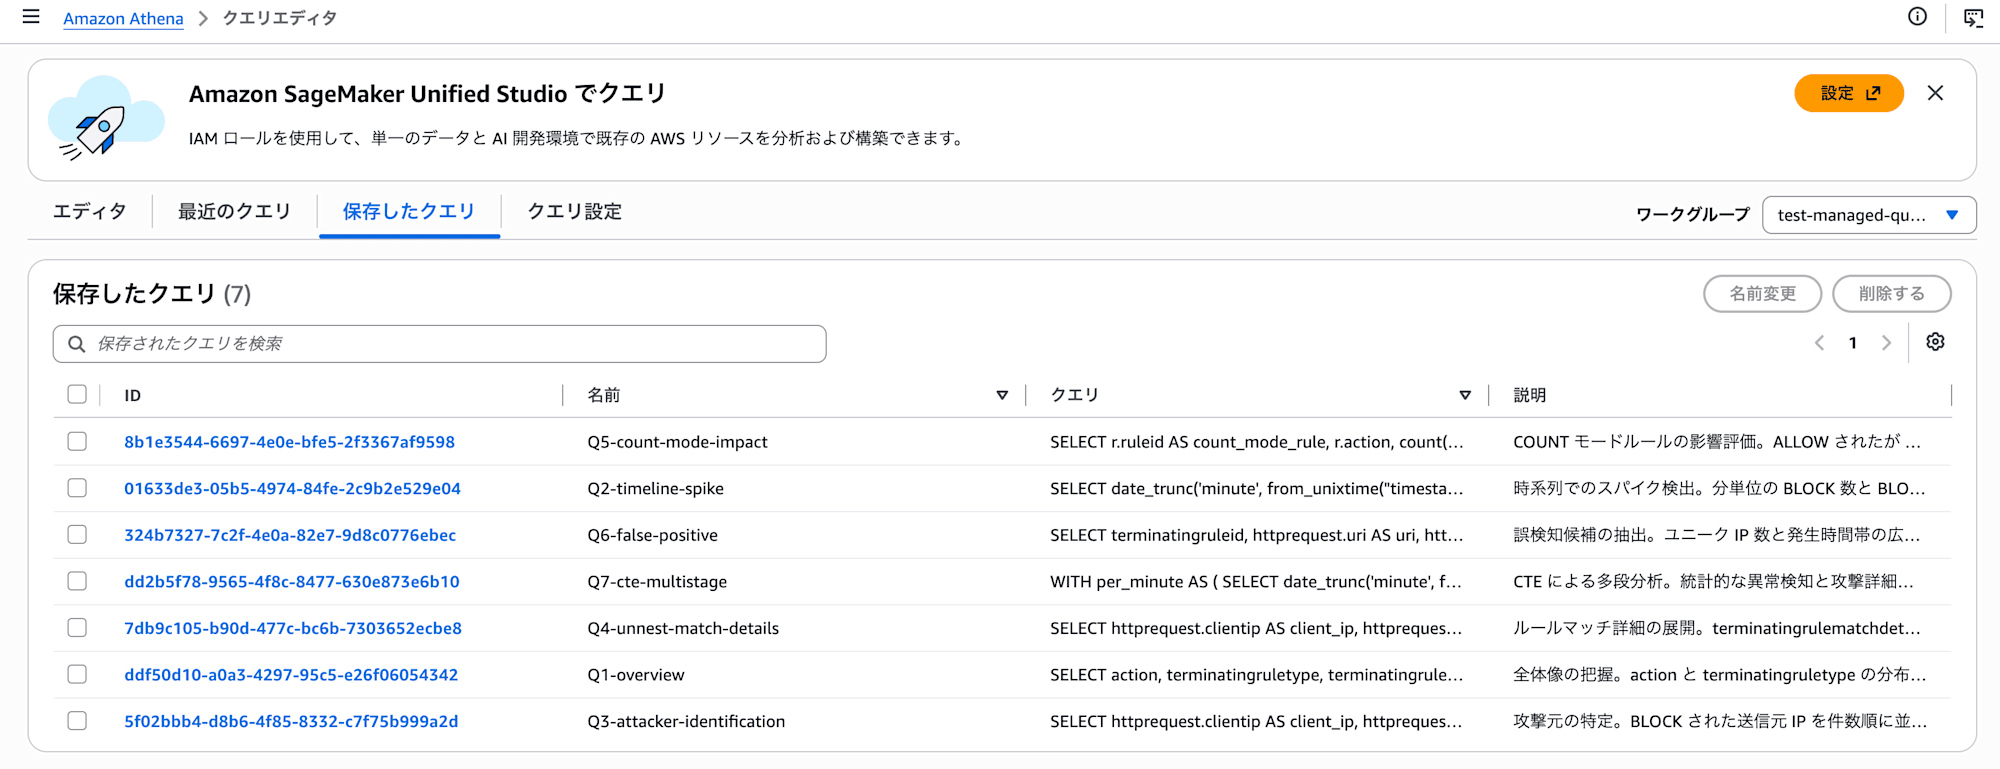Click the 削除する button
Screen dimensions: 2000x769
tap(1891, 293)
